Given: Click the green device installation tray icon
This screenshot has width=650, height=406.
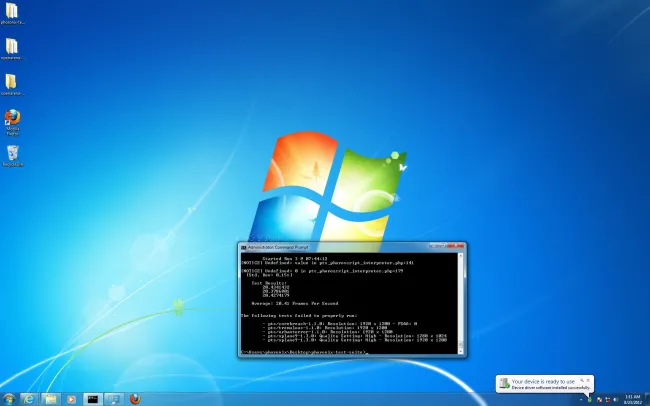Looking at the screenshot, I should coord(590,399).
